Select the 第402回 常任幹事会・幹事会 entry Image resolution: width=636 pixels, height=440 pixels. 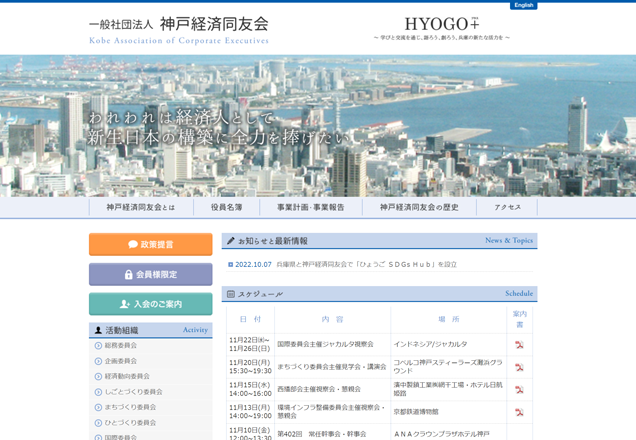click(x=322, y=434)
